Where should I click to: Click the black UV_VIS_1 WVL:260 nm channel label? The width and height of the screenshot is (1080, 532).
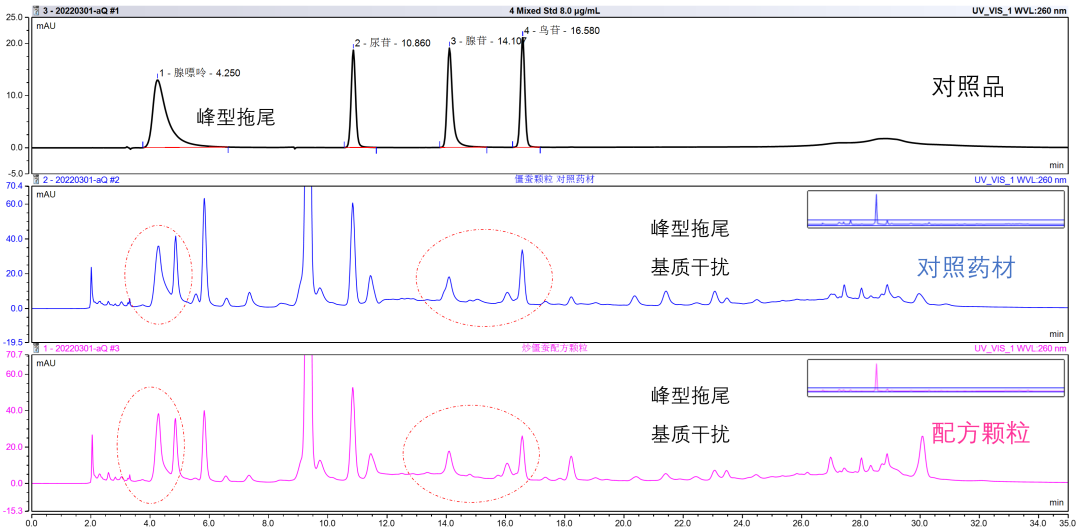click(x=1020, y=10)
